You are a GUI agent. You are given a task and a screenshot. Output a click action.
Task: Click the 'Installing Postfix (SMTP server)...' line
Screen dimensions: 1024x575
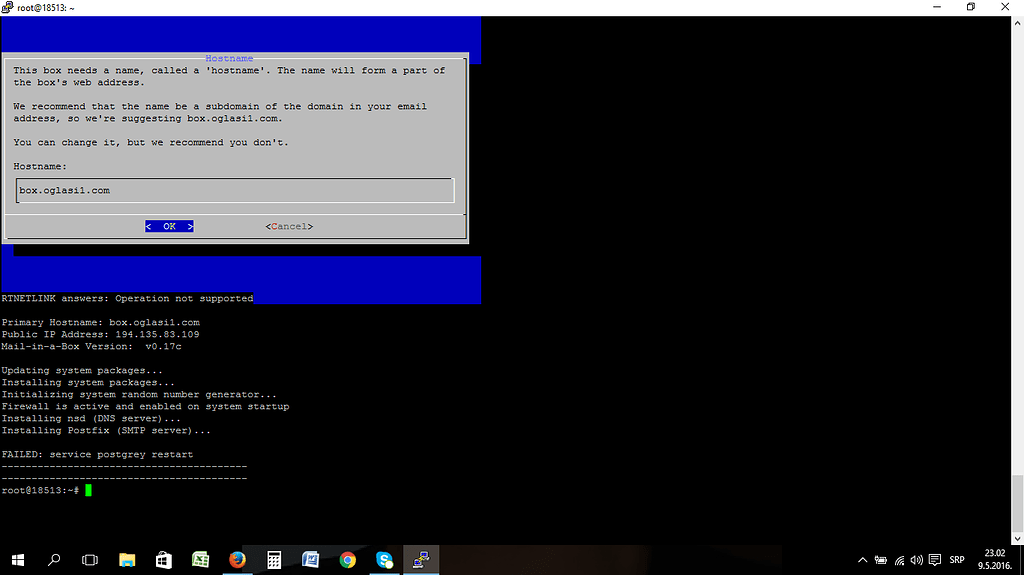click(x=106, y=431)
